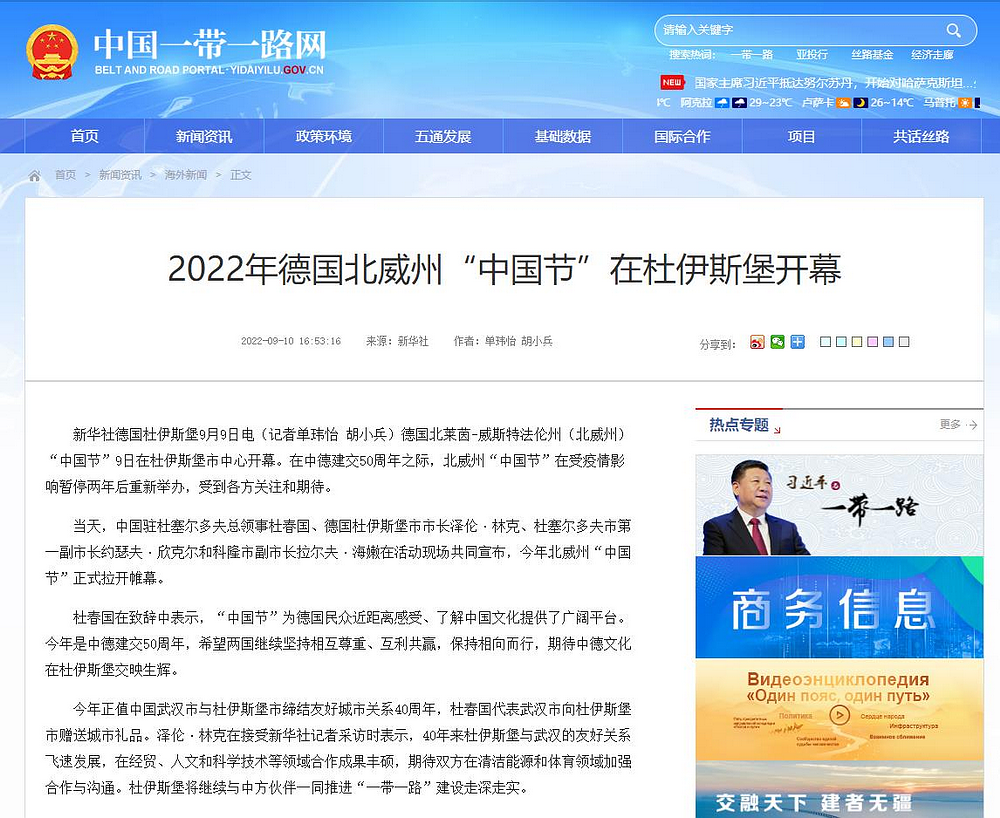Click the 亚投行 hot search keyword
The height and width of the screenshot is (818, 1000).
point(811,55)
